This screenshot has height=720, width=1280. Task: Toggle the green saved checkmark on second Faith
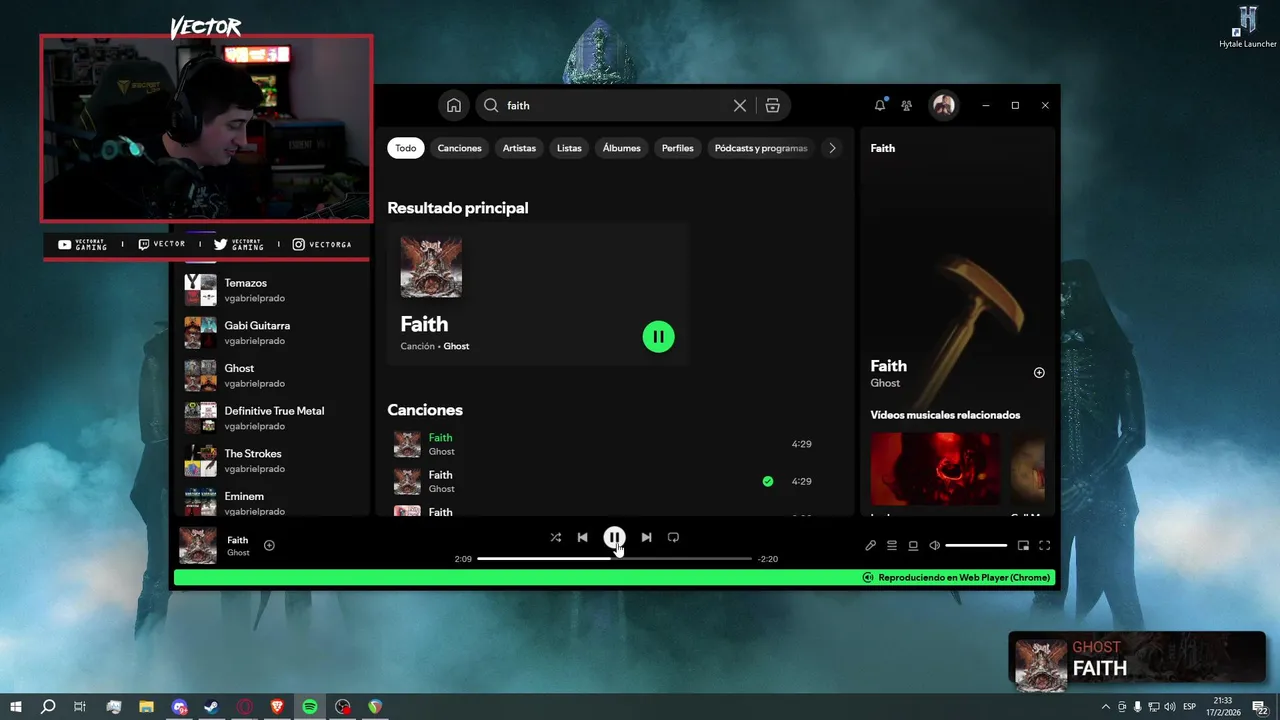[768, 481]
